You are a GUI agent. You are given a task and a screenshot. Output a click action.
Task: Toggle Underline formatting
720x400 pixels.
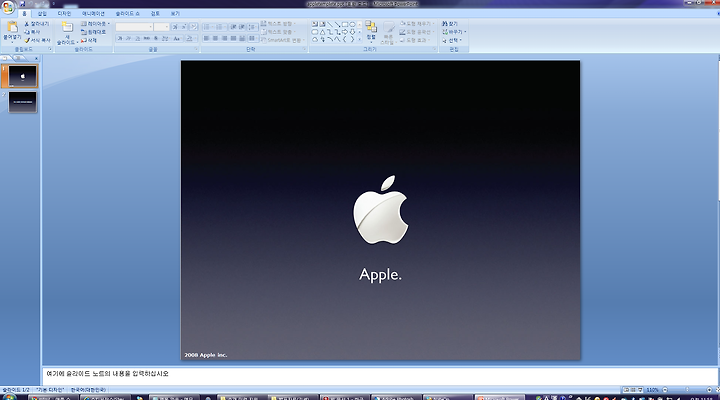pos(137,38)
